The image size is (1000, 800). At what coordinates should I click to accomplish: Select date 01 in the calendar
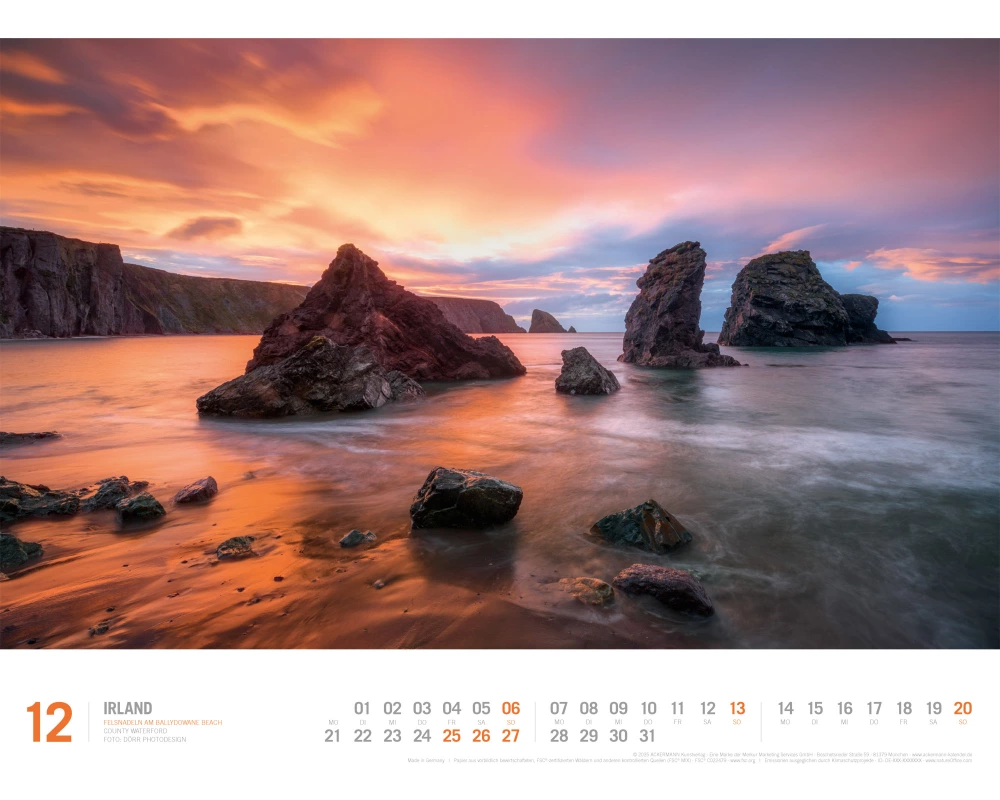click(x=362, y=708)
